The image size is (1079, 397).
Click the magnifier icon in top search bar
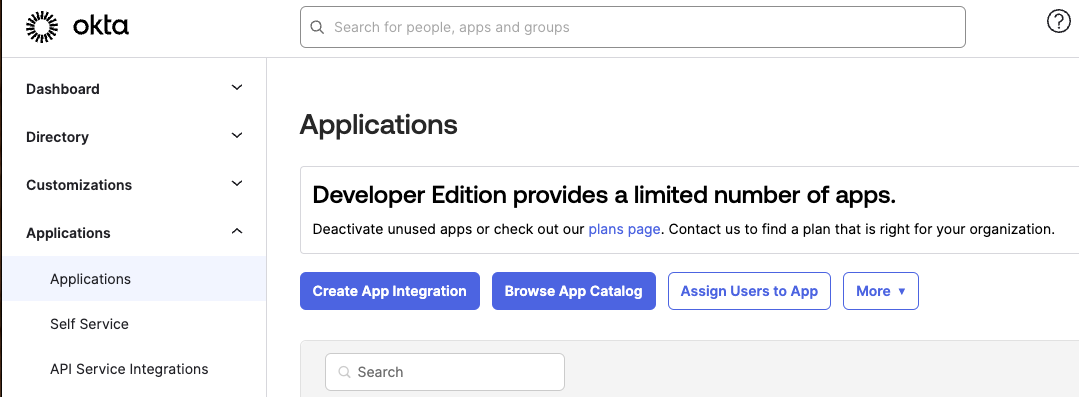click(x=317, y=28)
